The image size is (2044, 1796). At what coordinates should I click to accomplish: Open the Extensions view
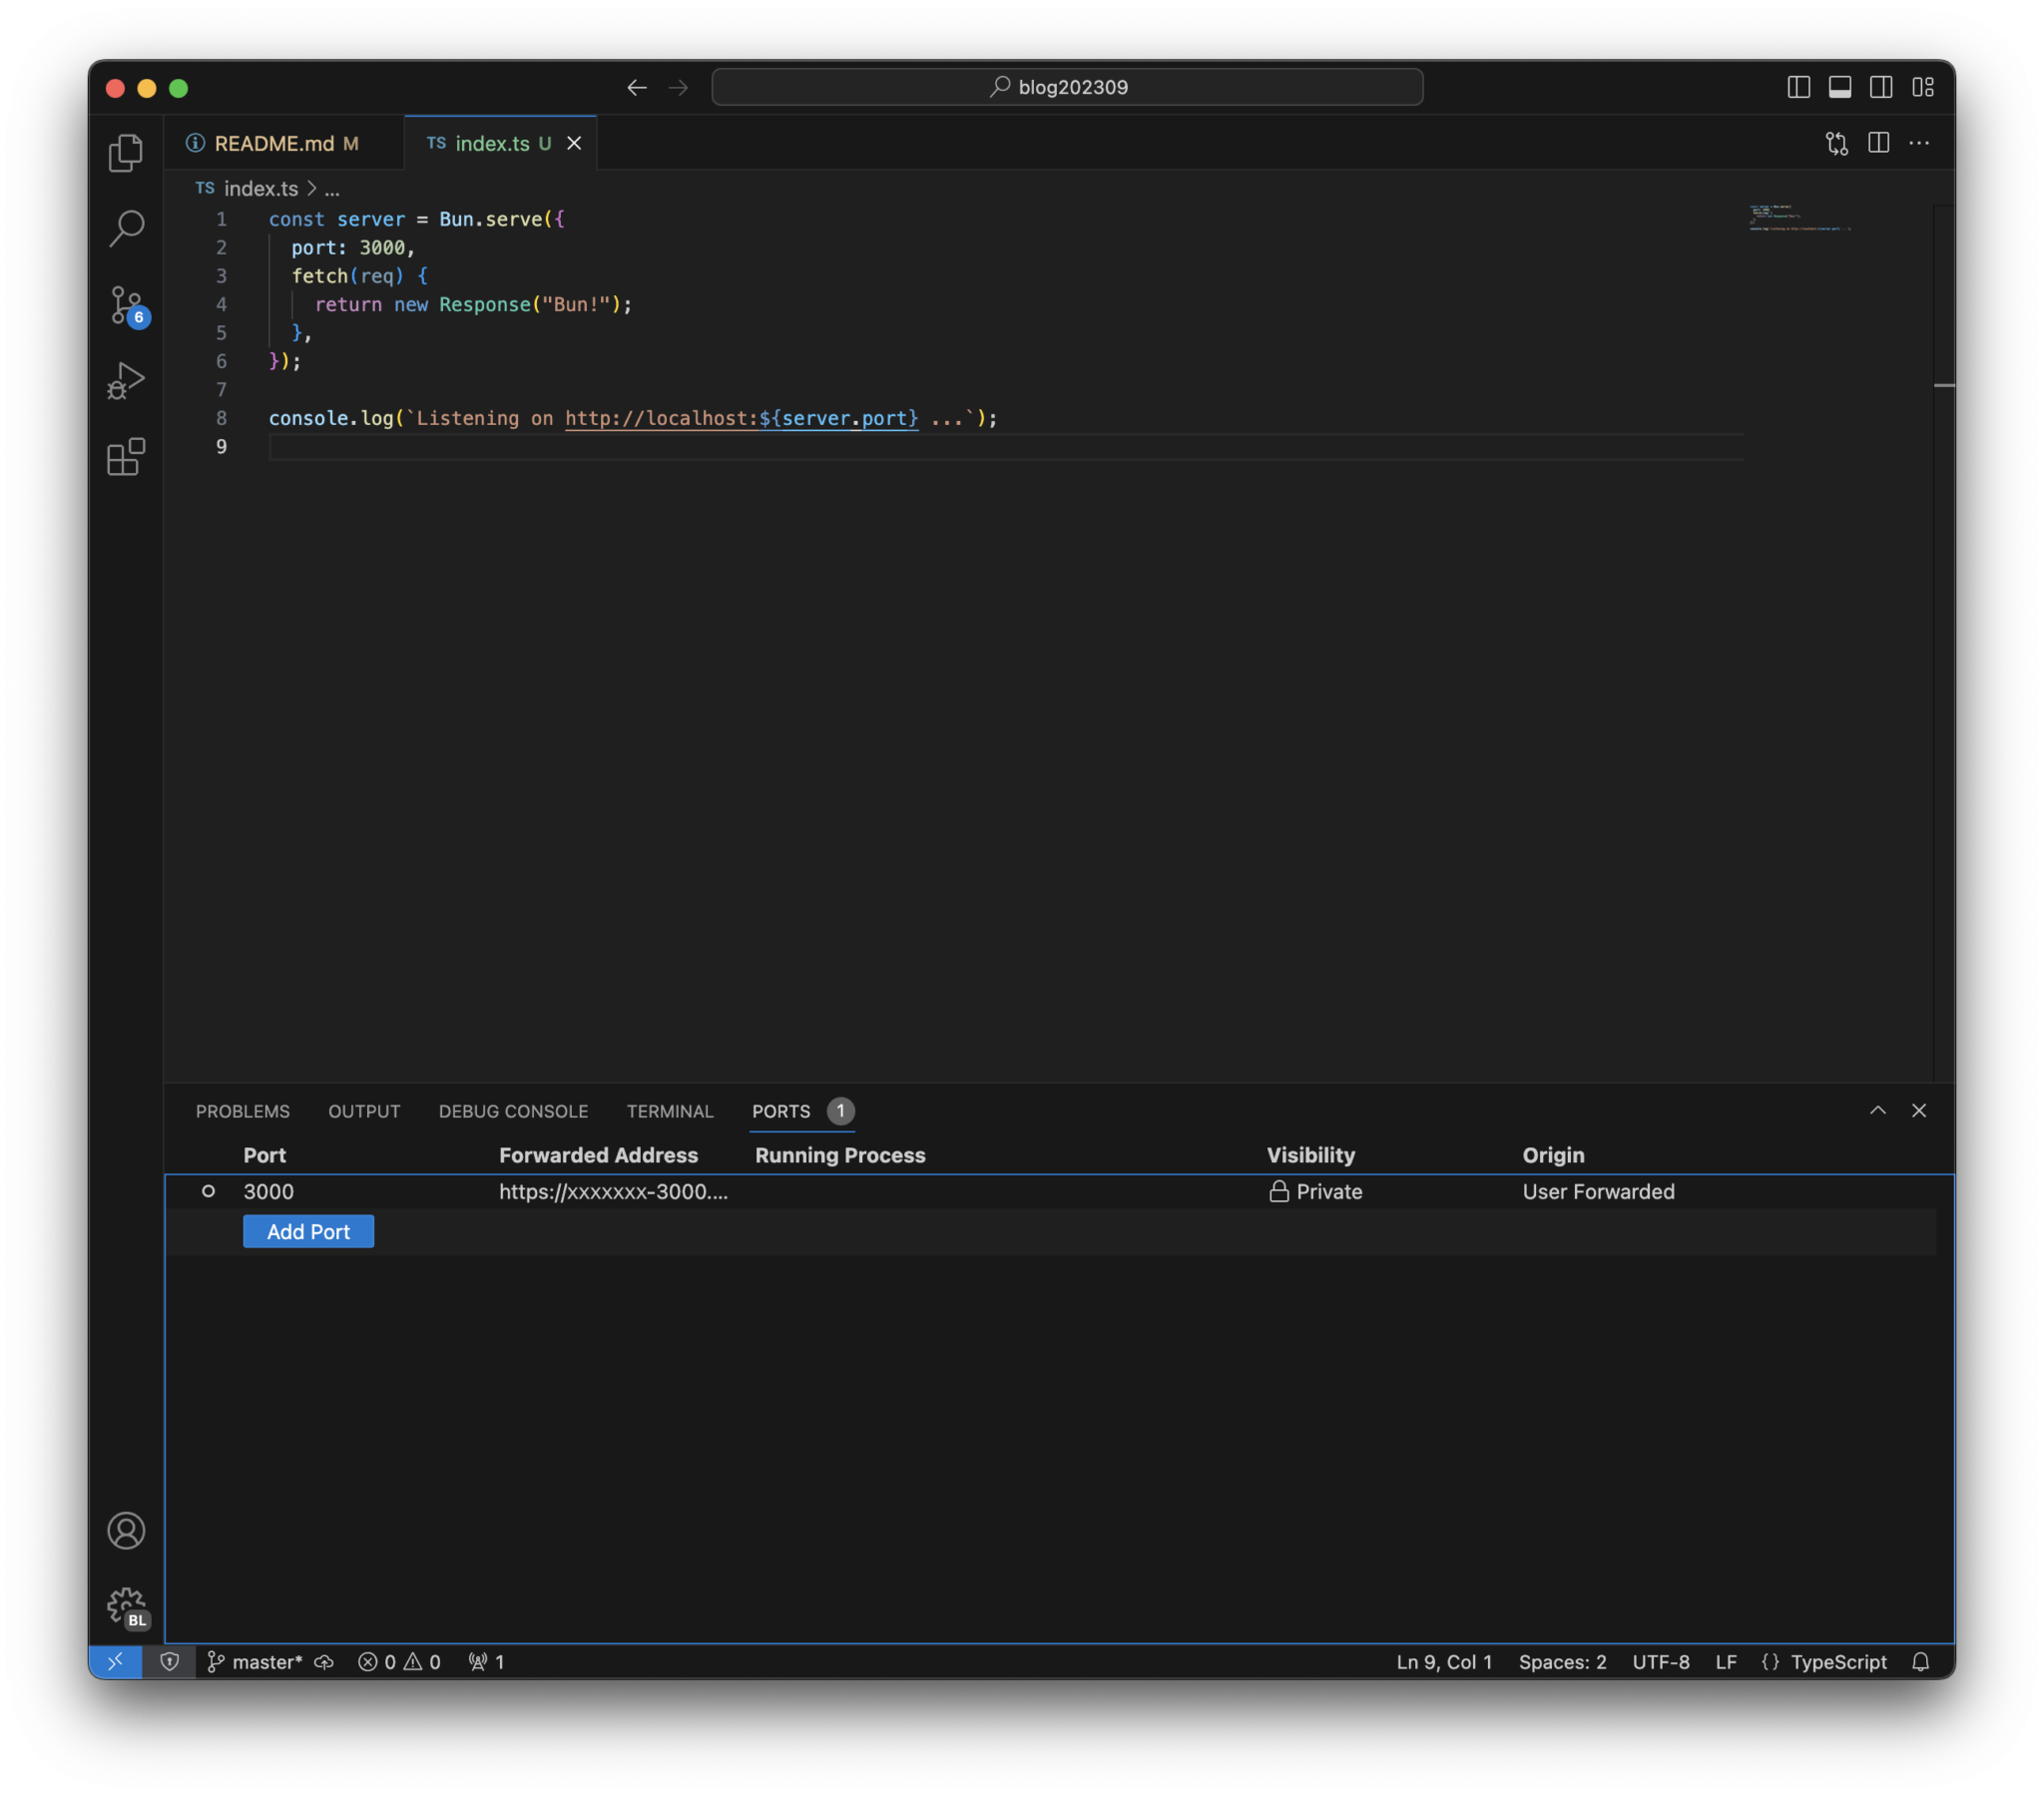click(126, 457)
